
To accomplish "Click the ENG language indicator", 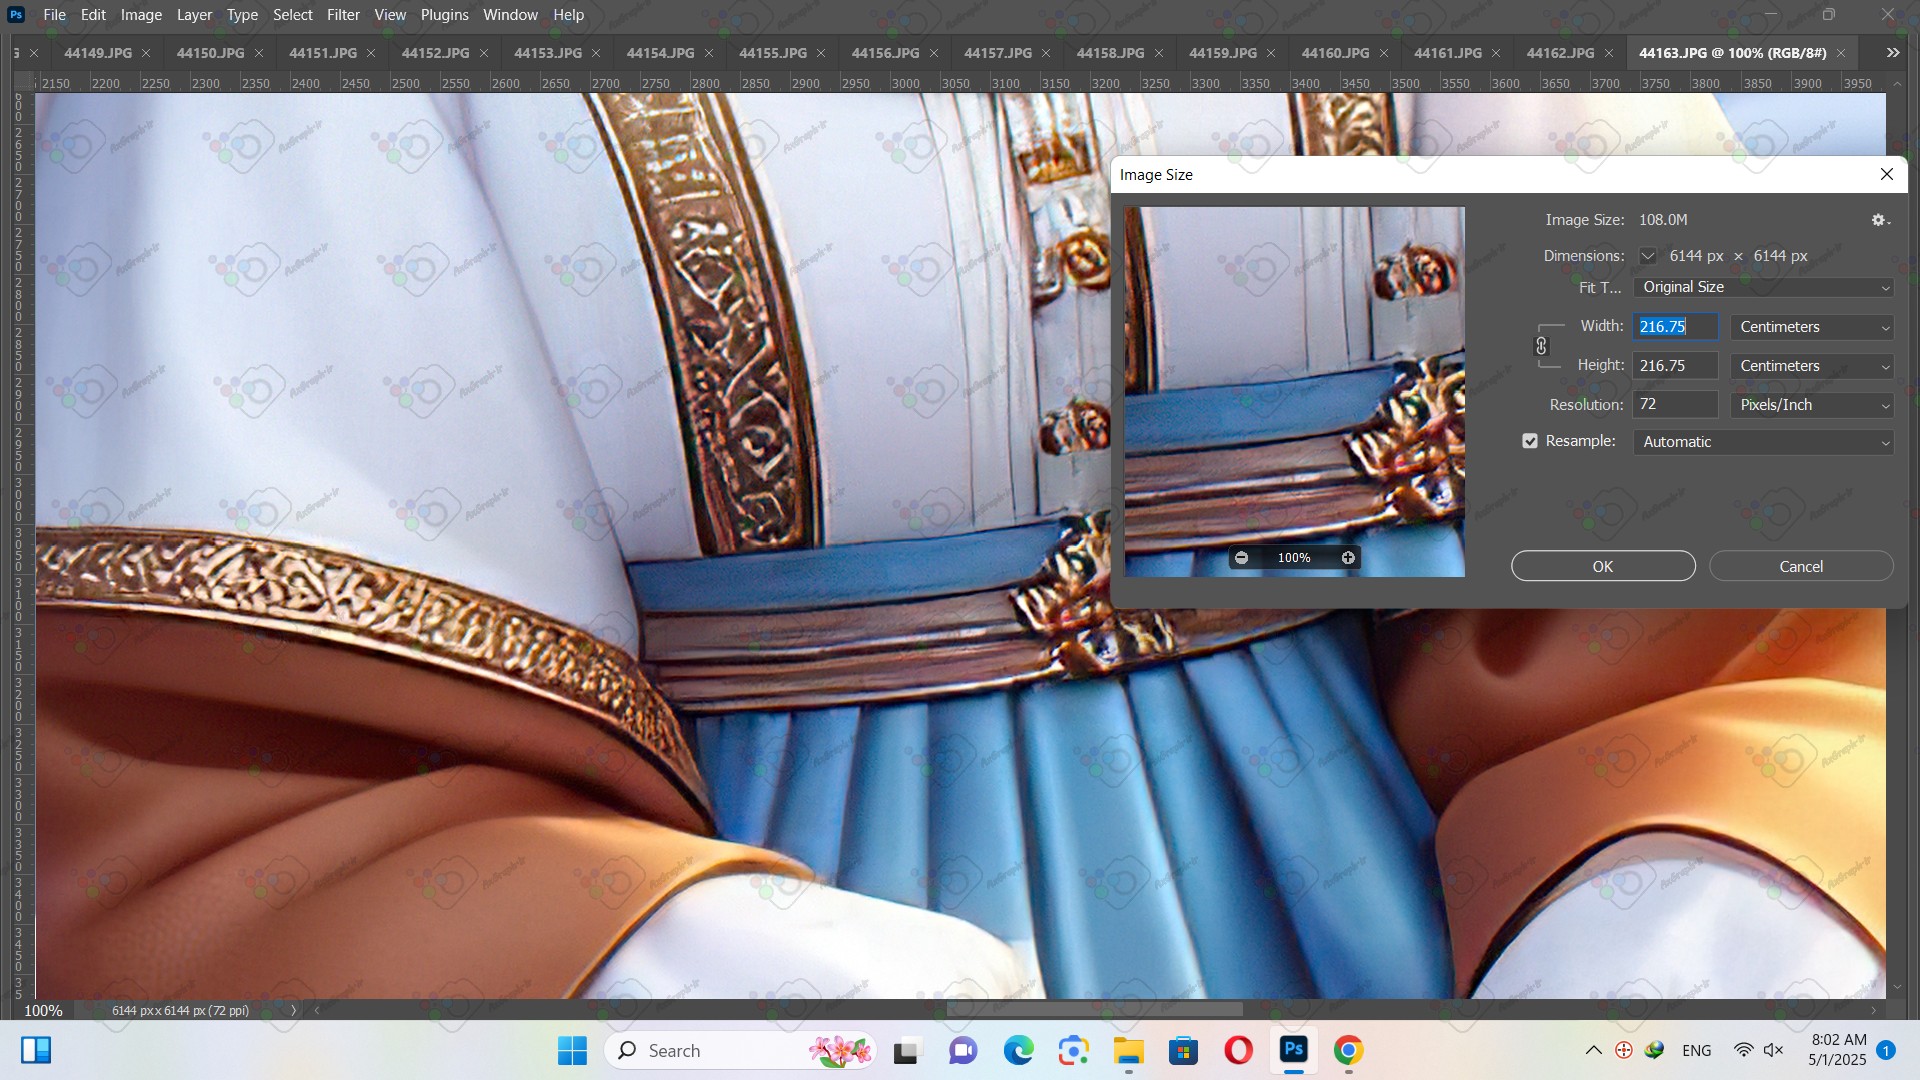I will tap(1697, 1050).
